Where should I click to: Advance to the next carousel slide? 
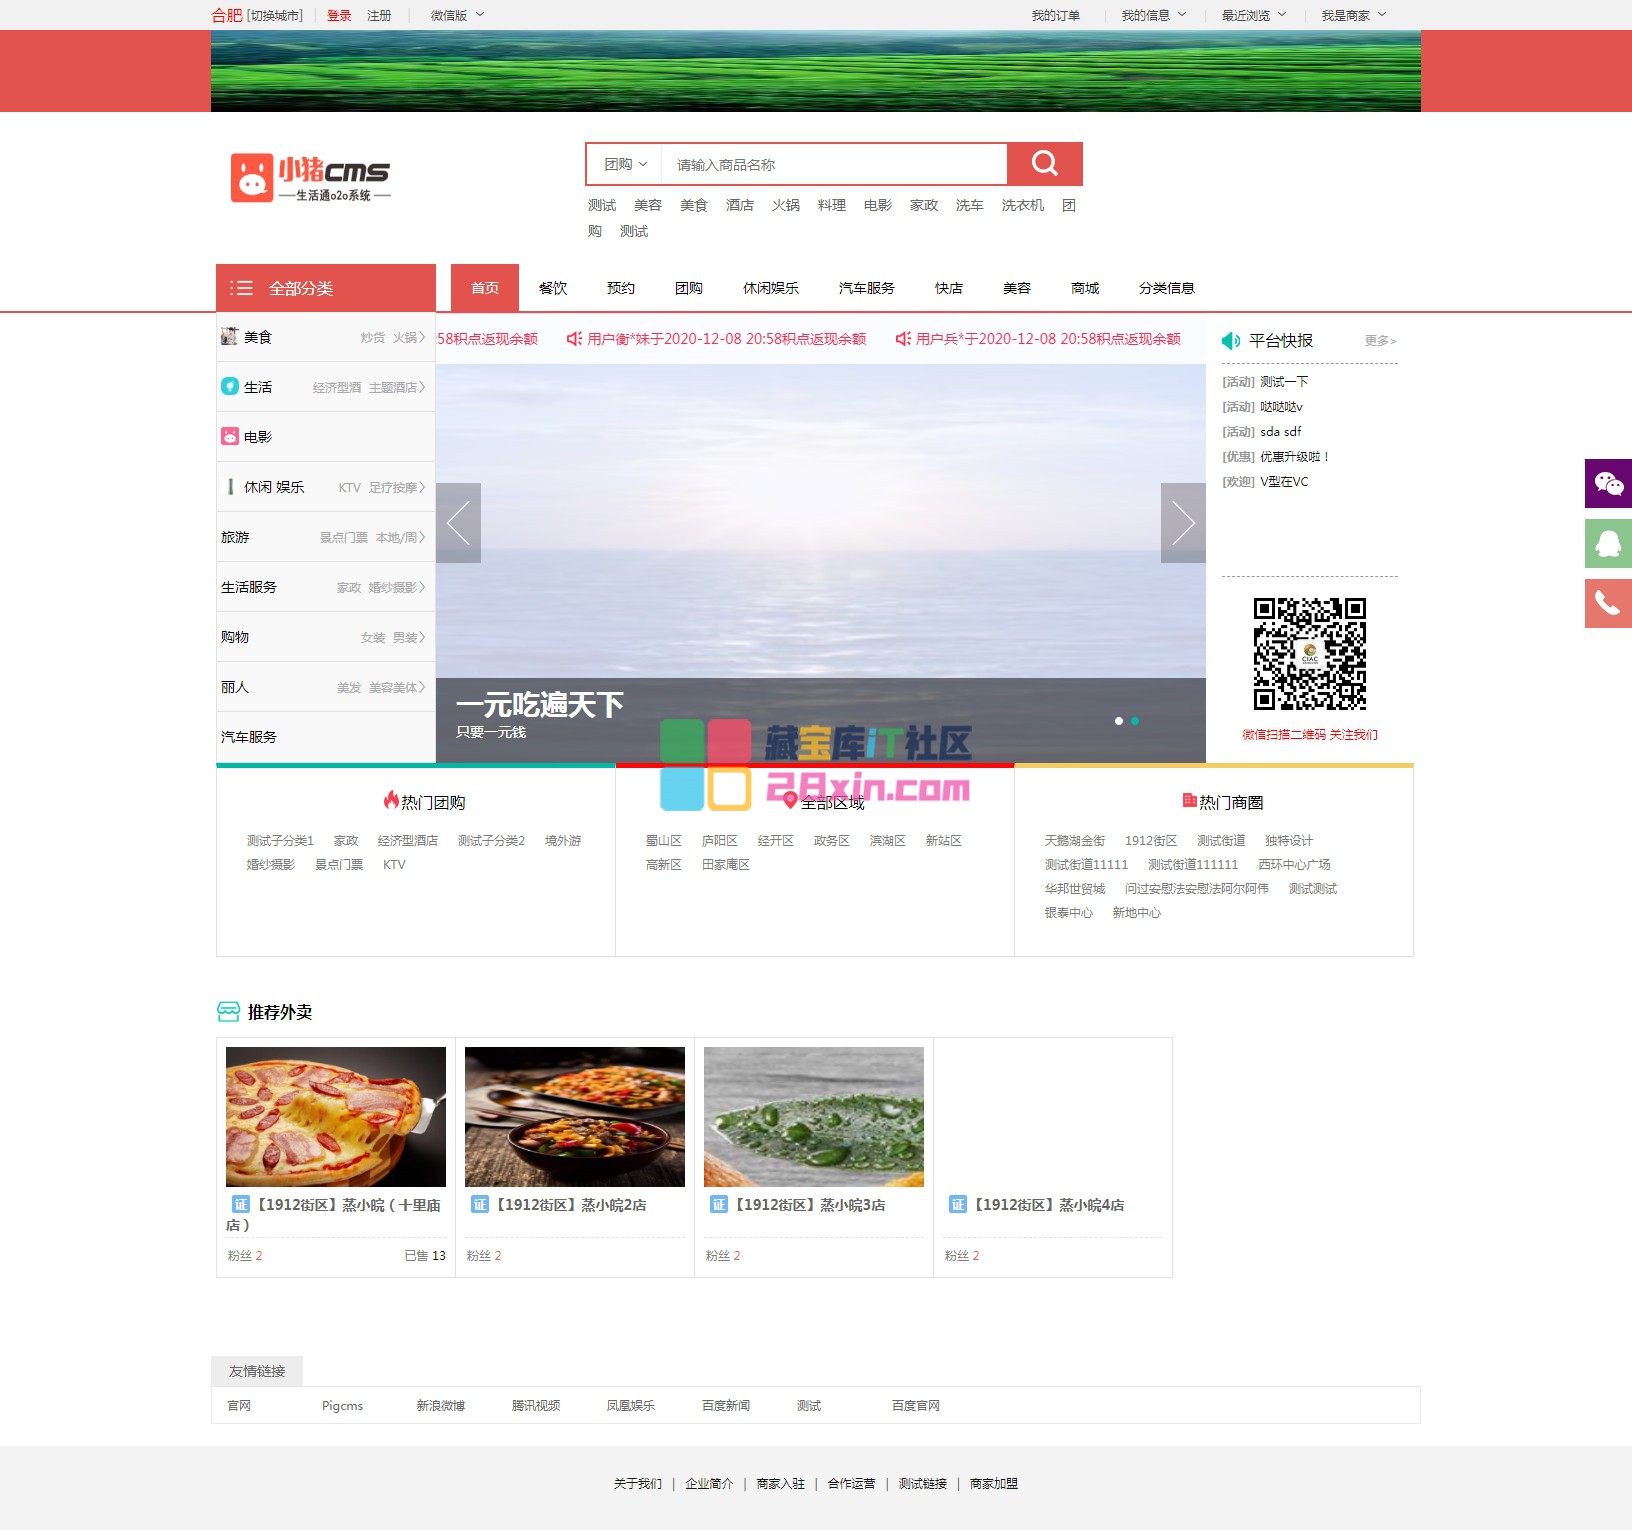(x=1183, y=523)
